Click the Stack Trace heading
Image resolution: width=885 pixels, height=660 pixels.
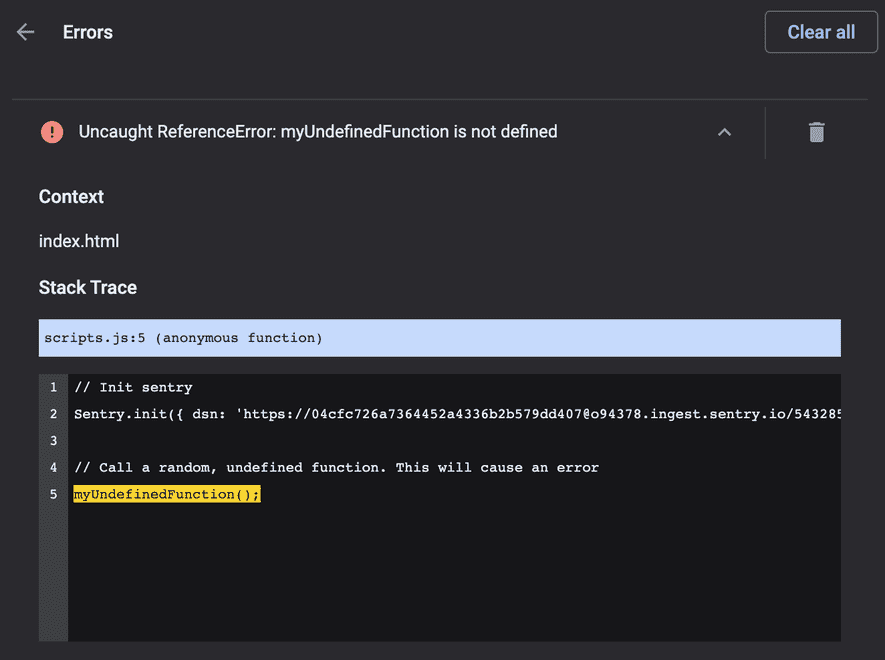(x=87, y=287)
